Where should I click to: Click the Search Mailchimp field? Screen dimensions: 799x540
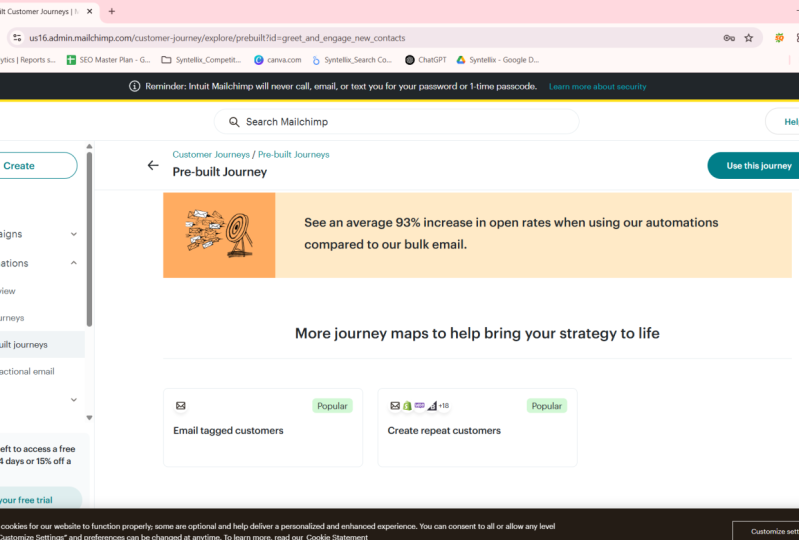(x=396, y=122)
